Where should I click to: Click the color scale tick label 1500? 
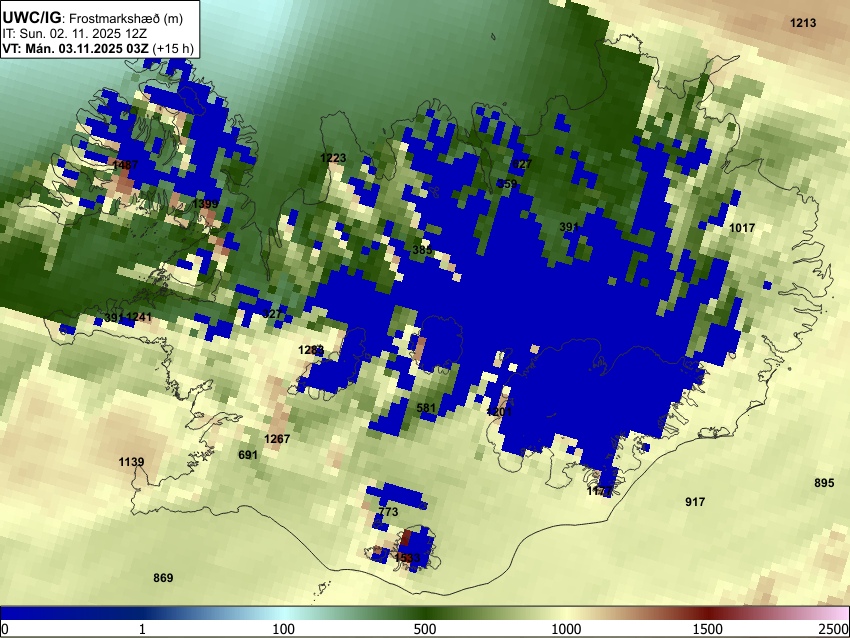(708, 629)
